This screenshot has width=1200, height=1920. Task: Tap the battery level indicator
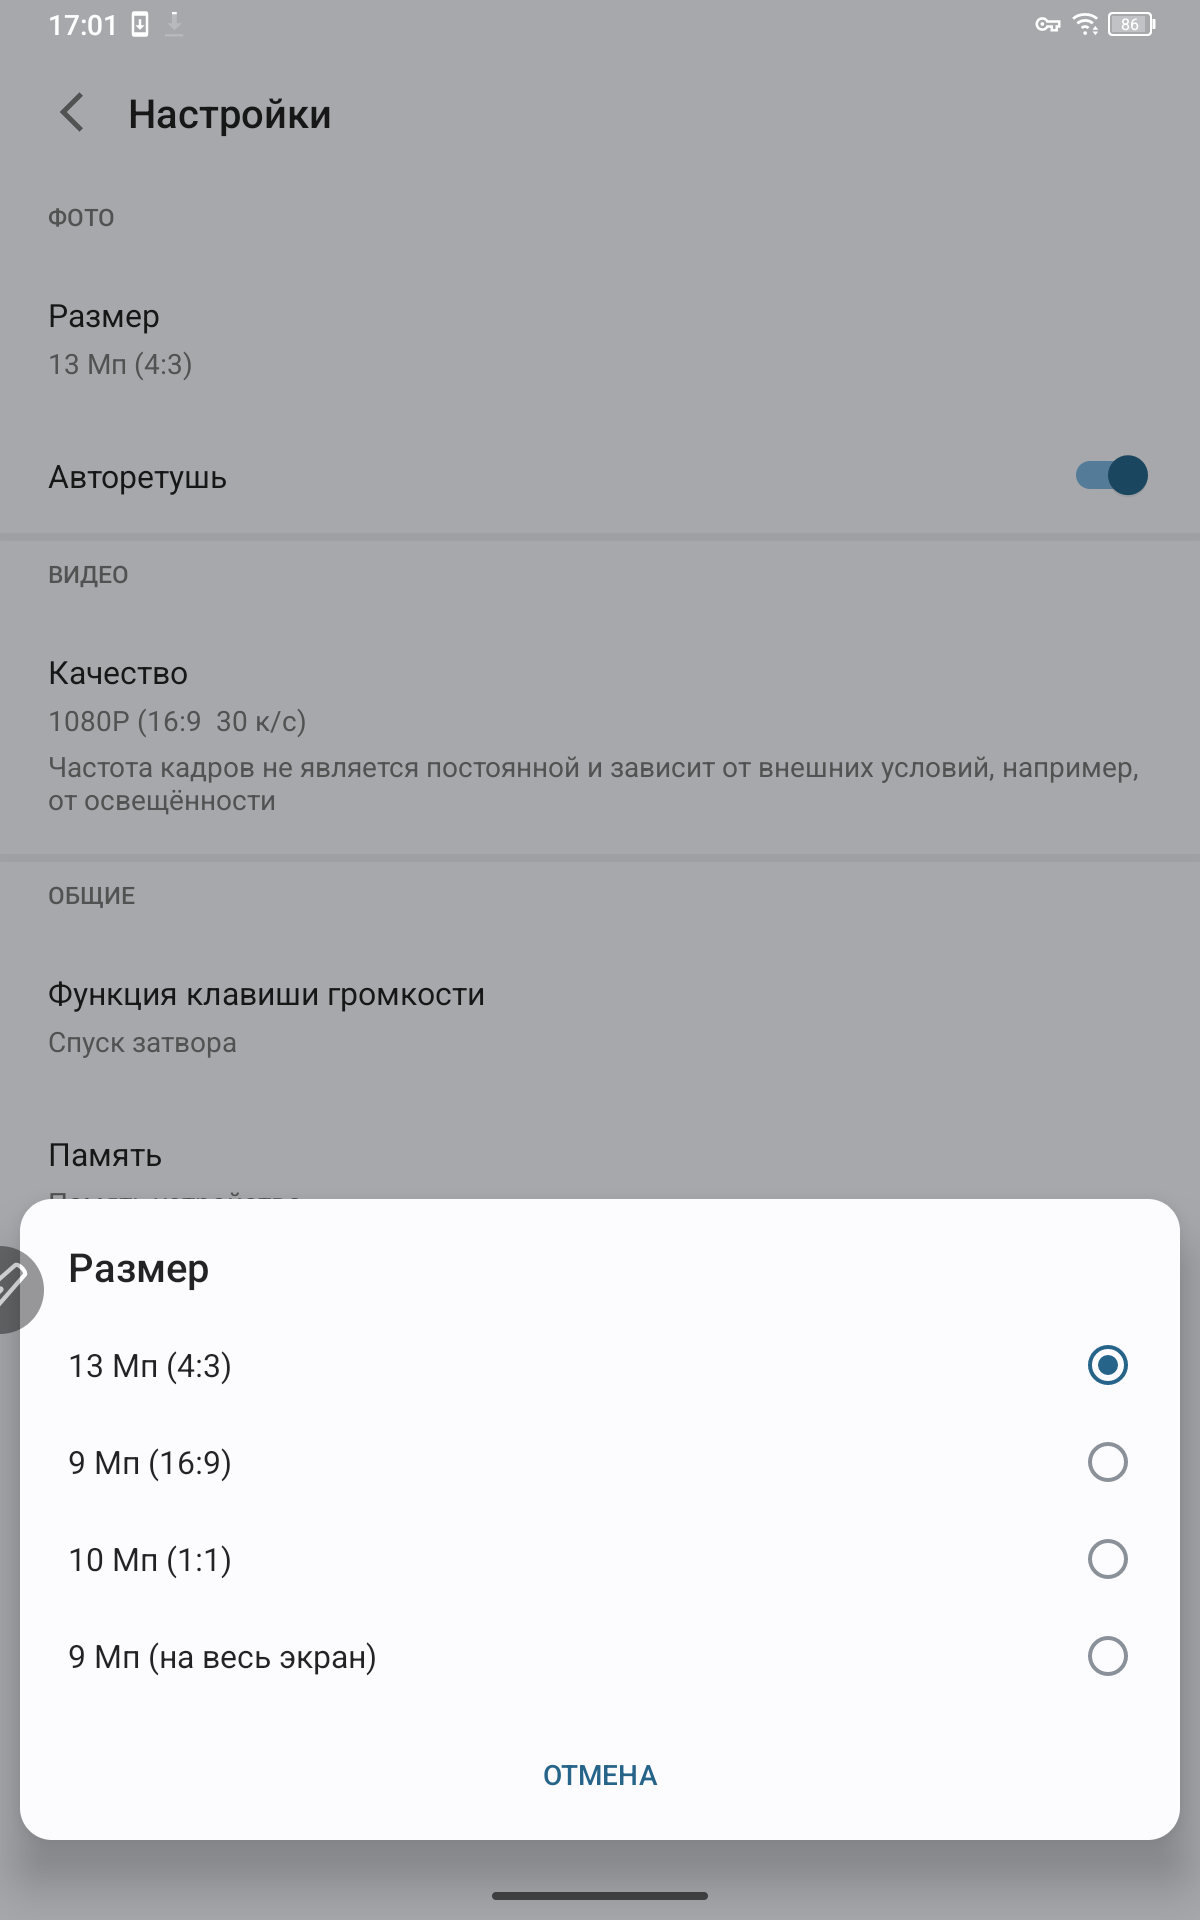(1131, 25)
